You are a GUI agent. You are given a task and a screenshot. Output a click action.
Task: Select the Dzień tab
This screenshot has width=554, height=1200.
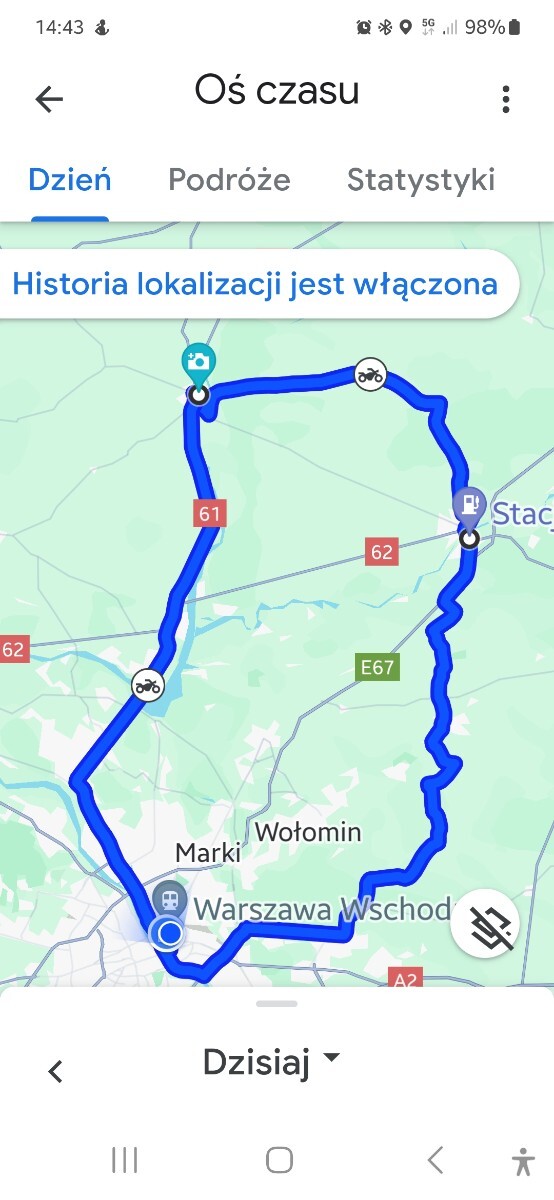coord(70,180)
